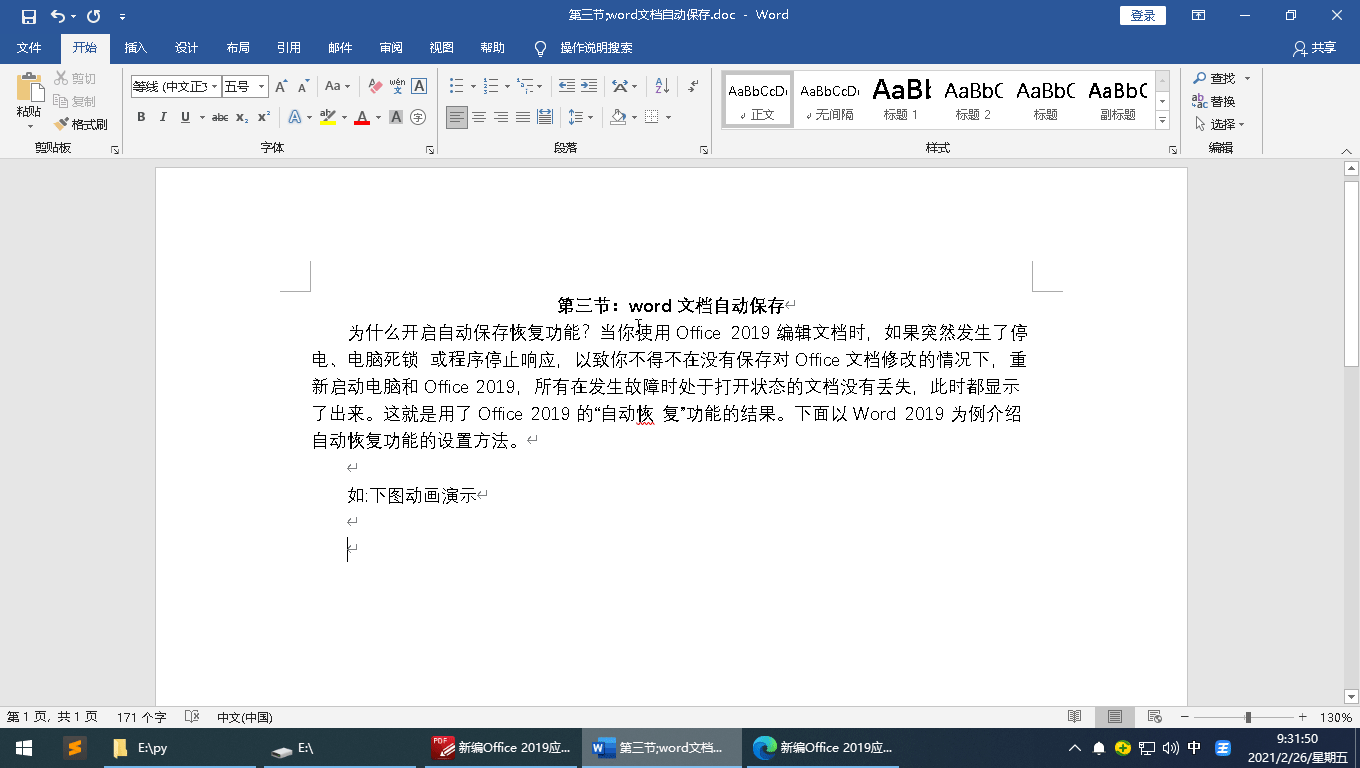Toggle left alignment button
The image size is (1360, 768).
point(457,117)
